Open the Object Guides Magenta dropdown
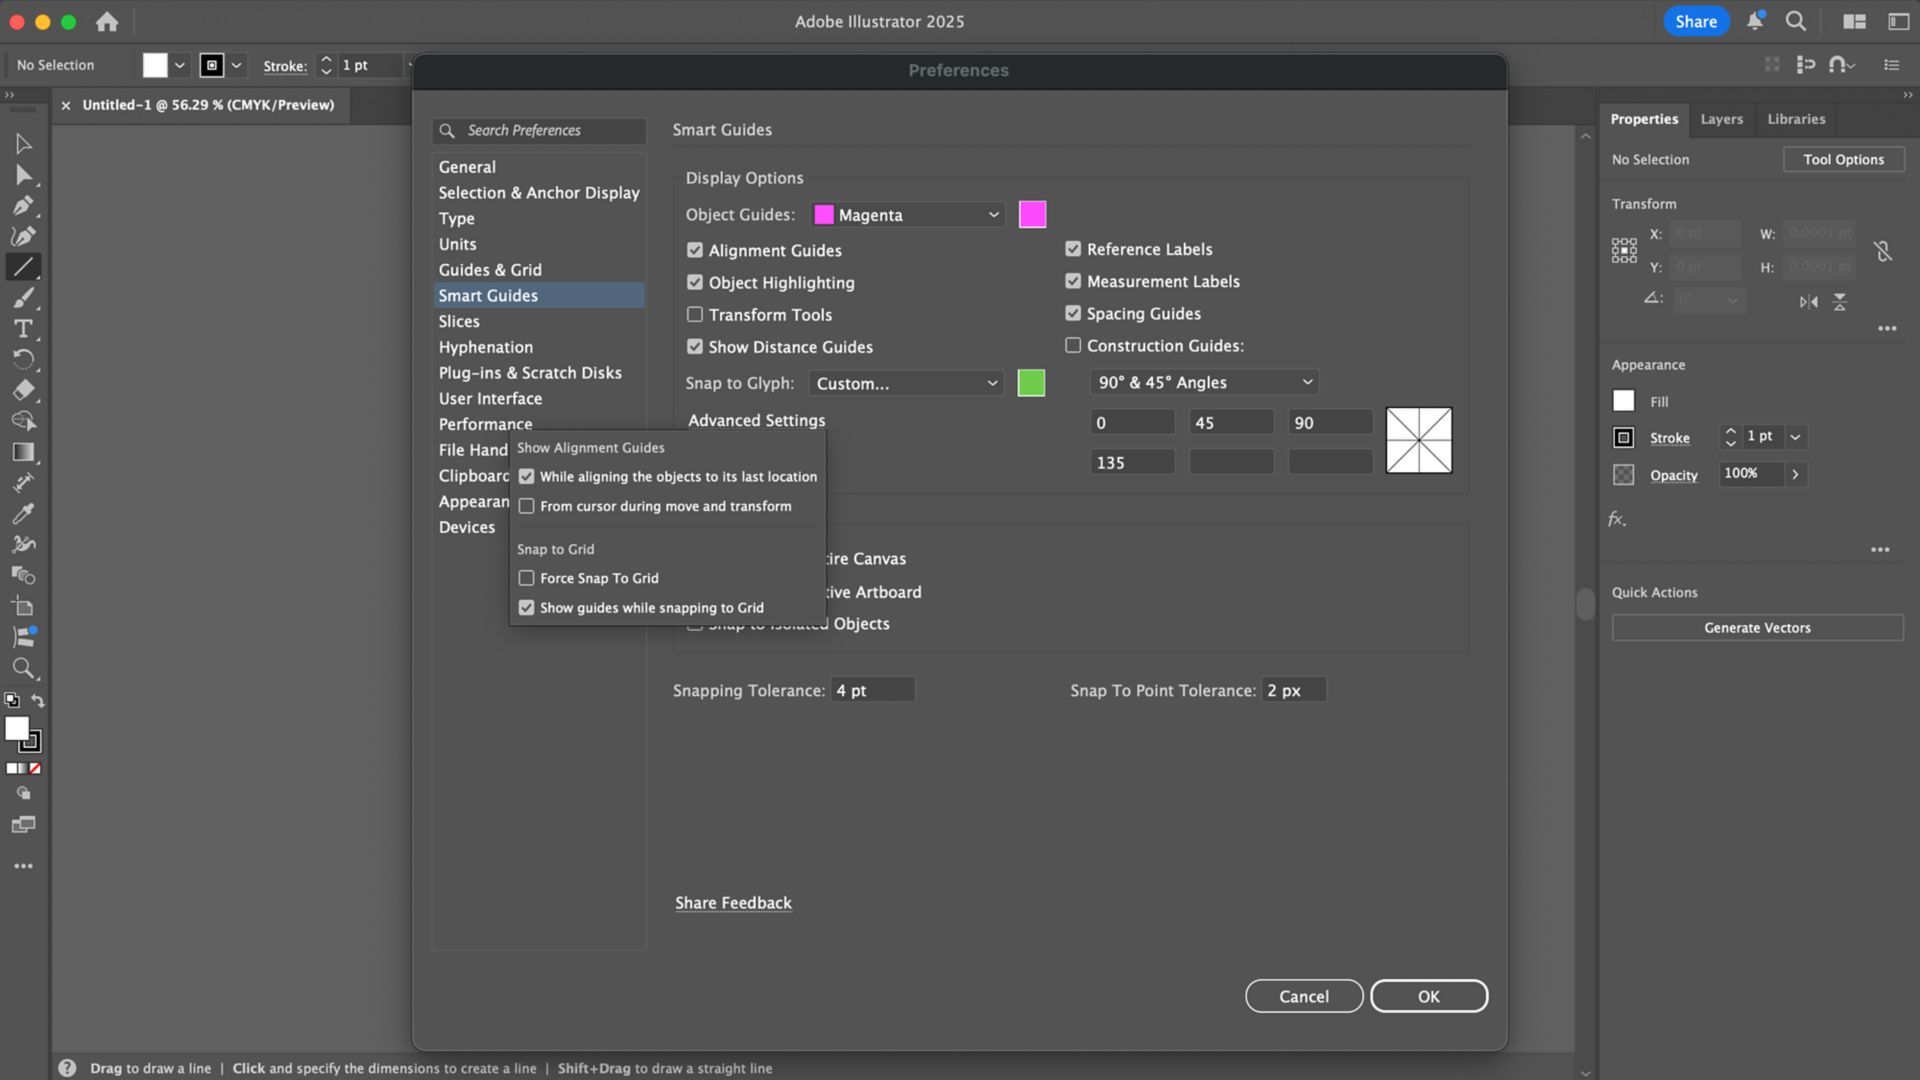1920x1080 pixels. (x=907, y=215)
